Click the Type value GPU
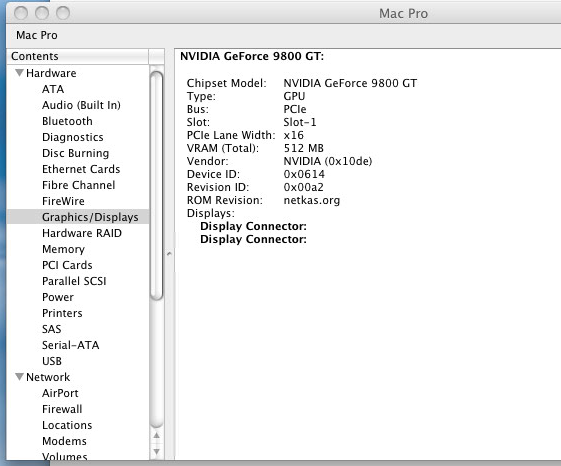Screen dimensions: 561x466 [294, 96]
